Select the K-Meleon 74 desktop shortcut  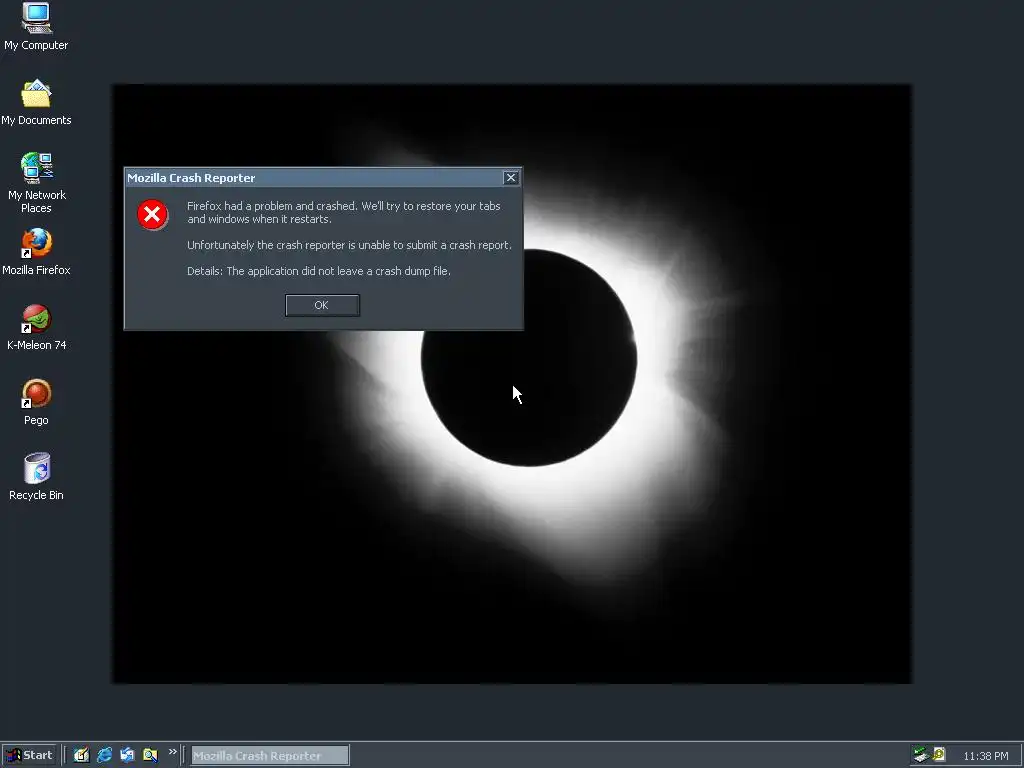[x=36, y=327]
